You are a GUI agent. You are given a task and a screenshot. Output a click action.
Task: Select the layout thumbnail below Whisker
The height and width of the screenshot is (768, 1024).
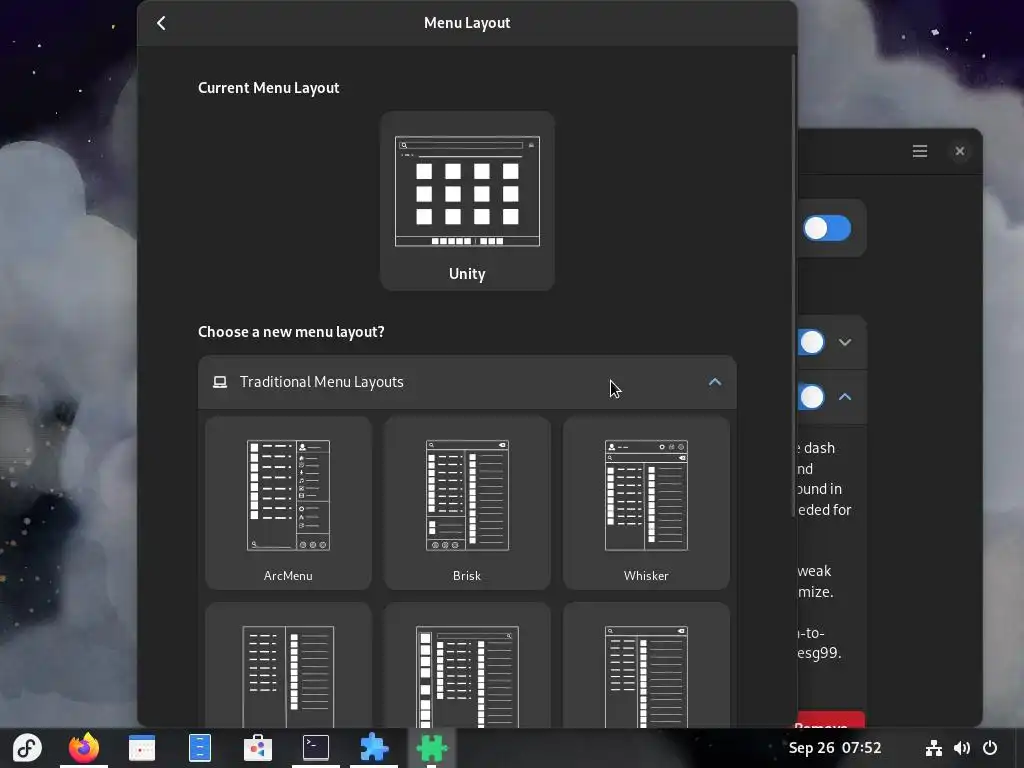click(646, 665)
